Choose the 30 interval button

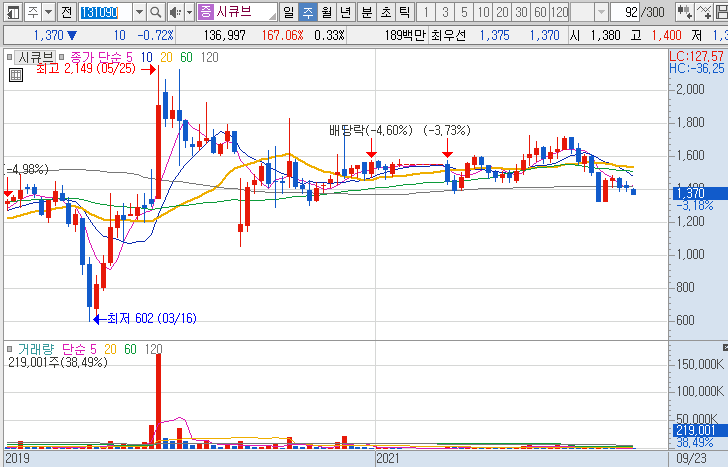521,12
